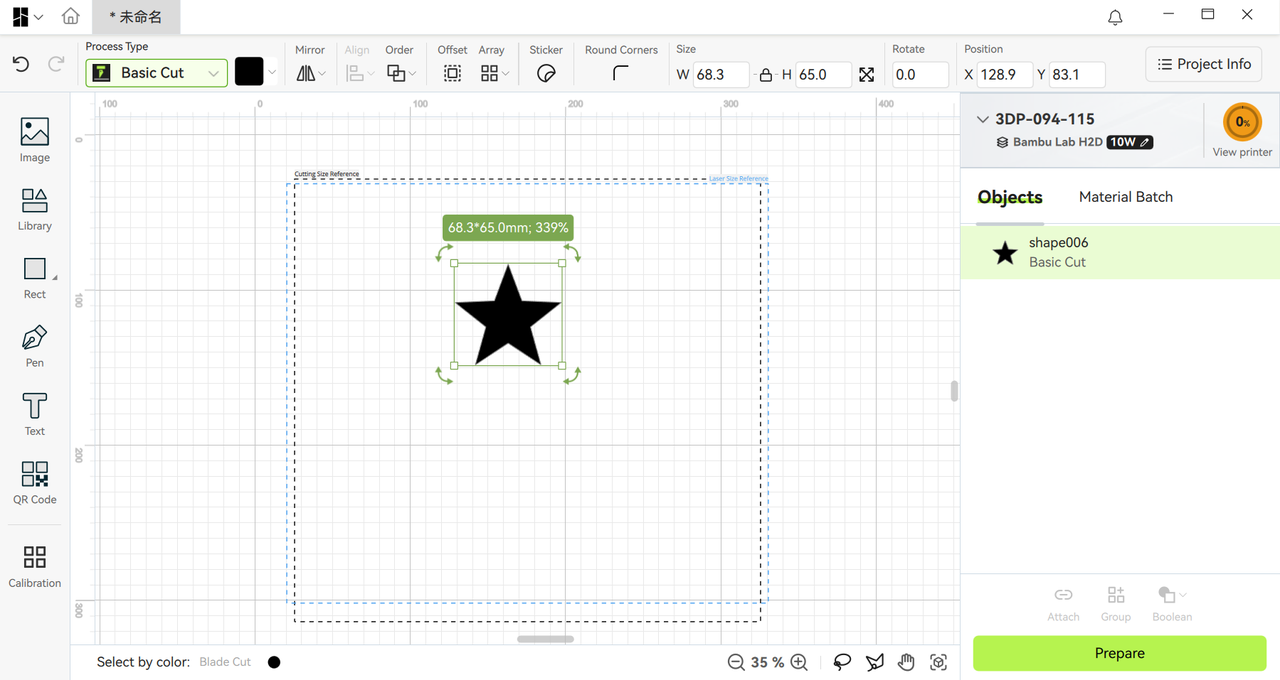Screen dimensions: 1280x680
Task: Open the Library panel
Action: point(34,209)
